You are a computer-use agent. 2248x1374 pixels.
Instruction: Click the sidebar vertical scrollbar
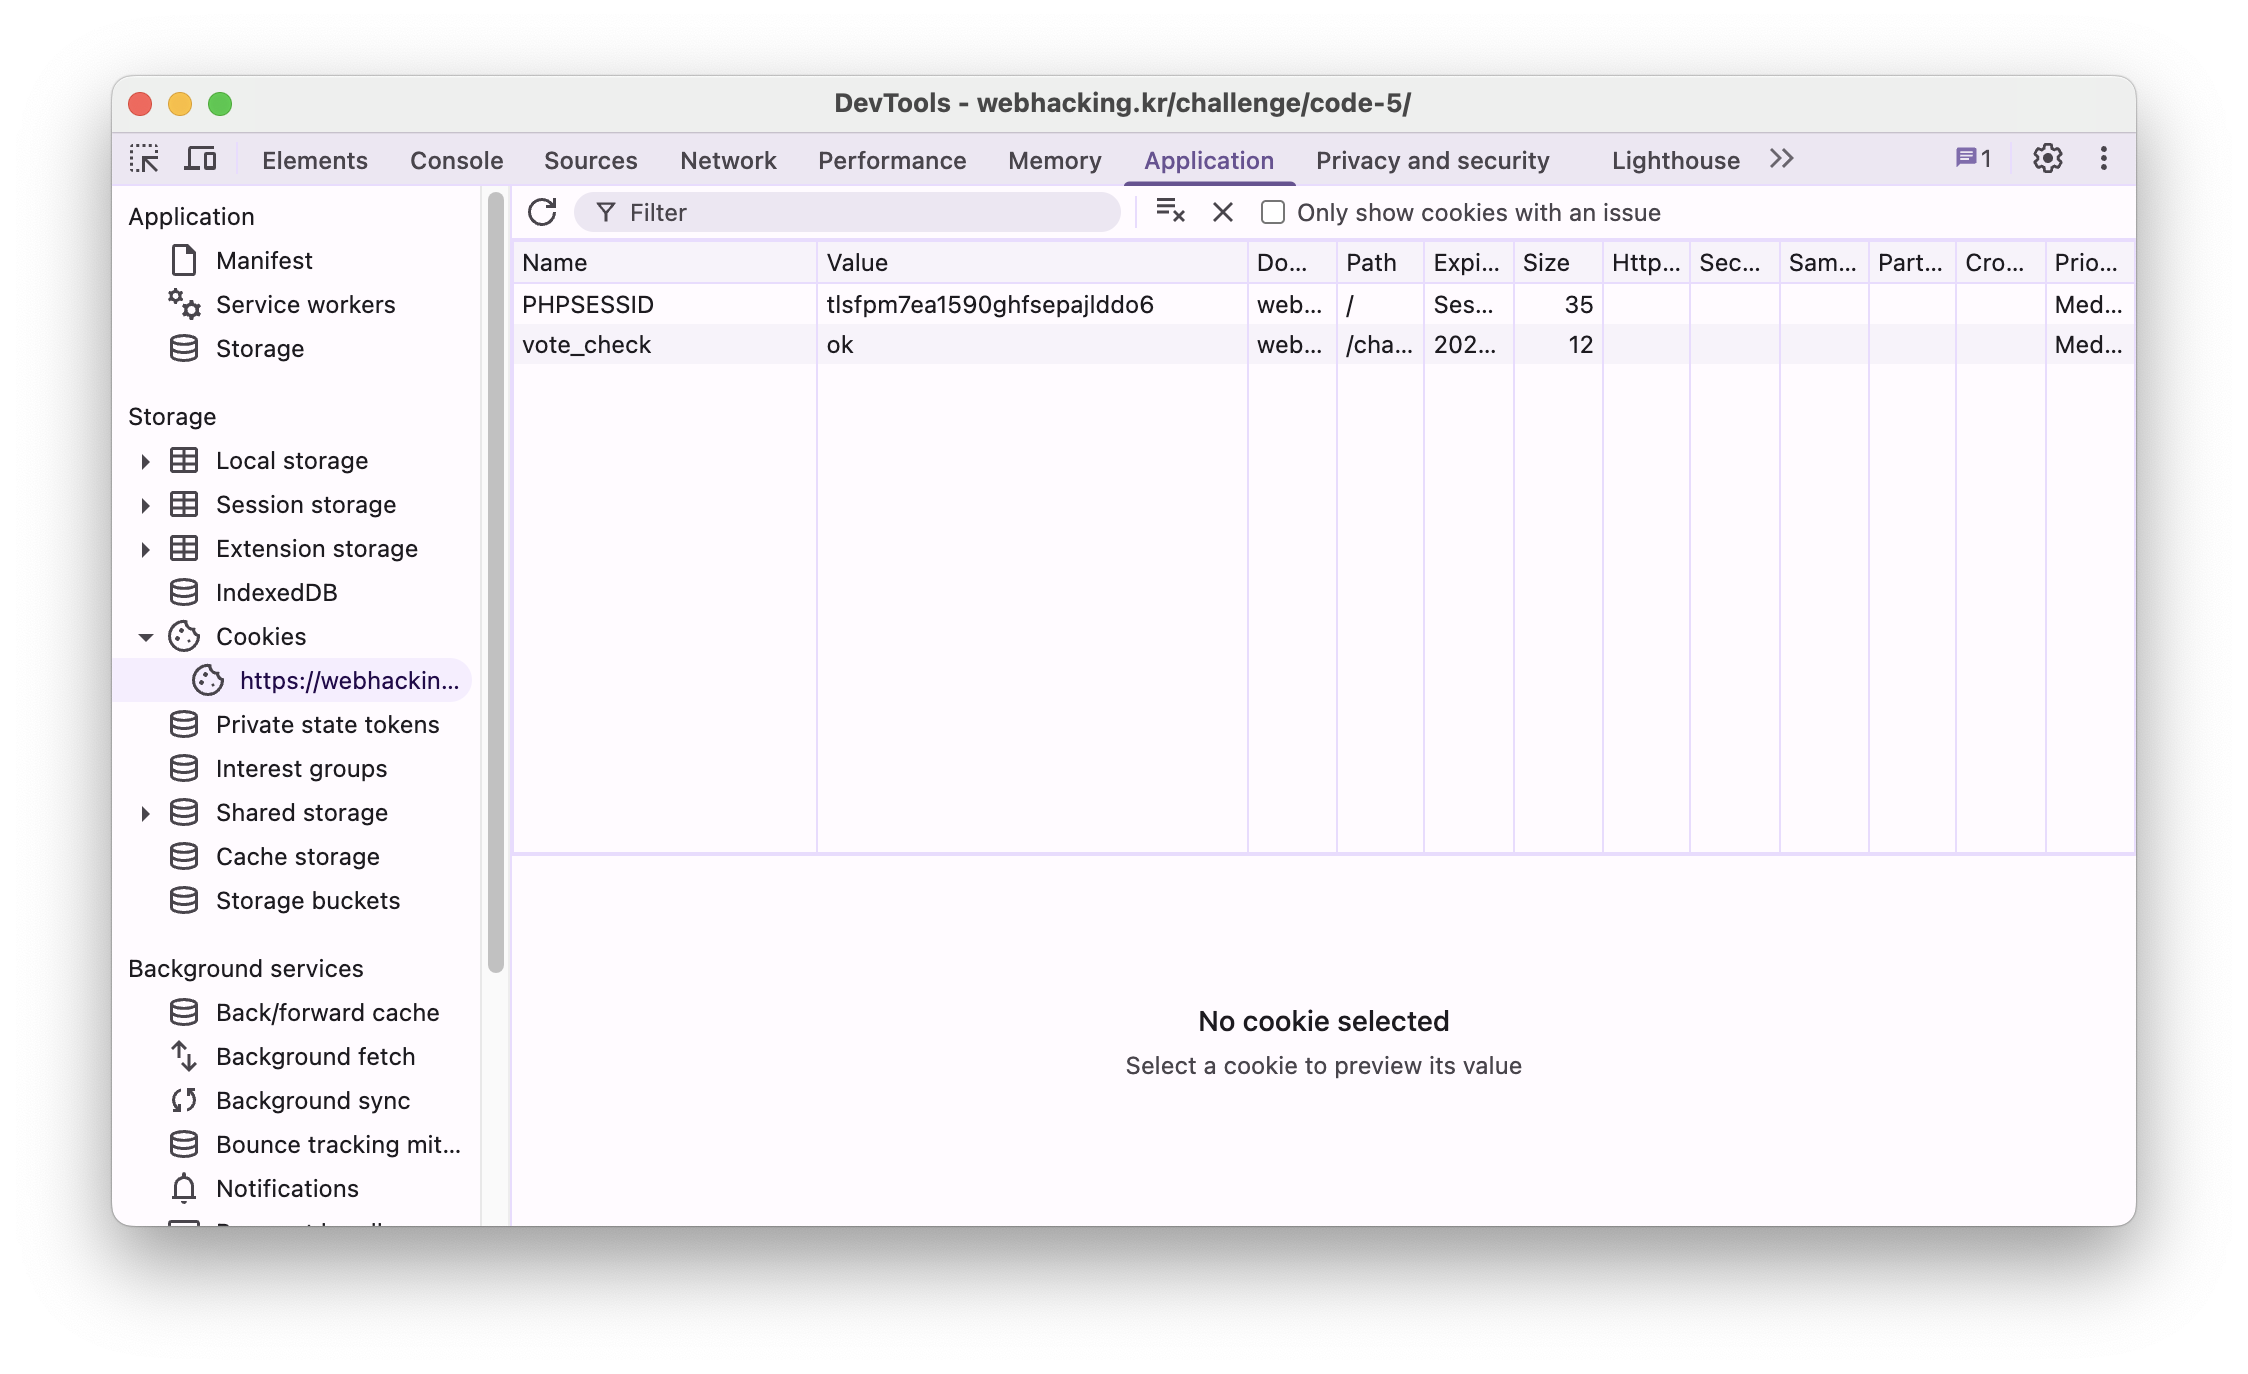(x=496, y=580)
